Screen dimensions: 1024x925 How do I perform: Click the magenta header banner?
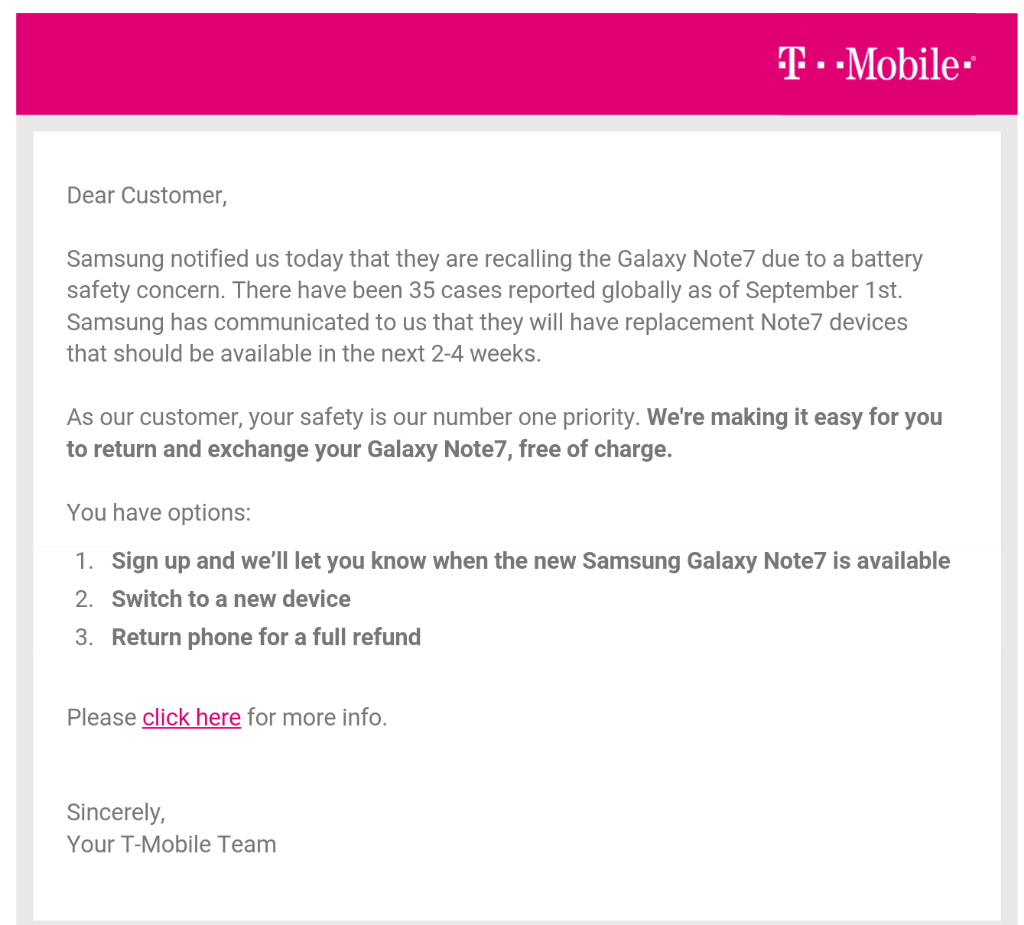[x=517, y=64]
